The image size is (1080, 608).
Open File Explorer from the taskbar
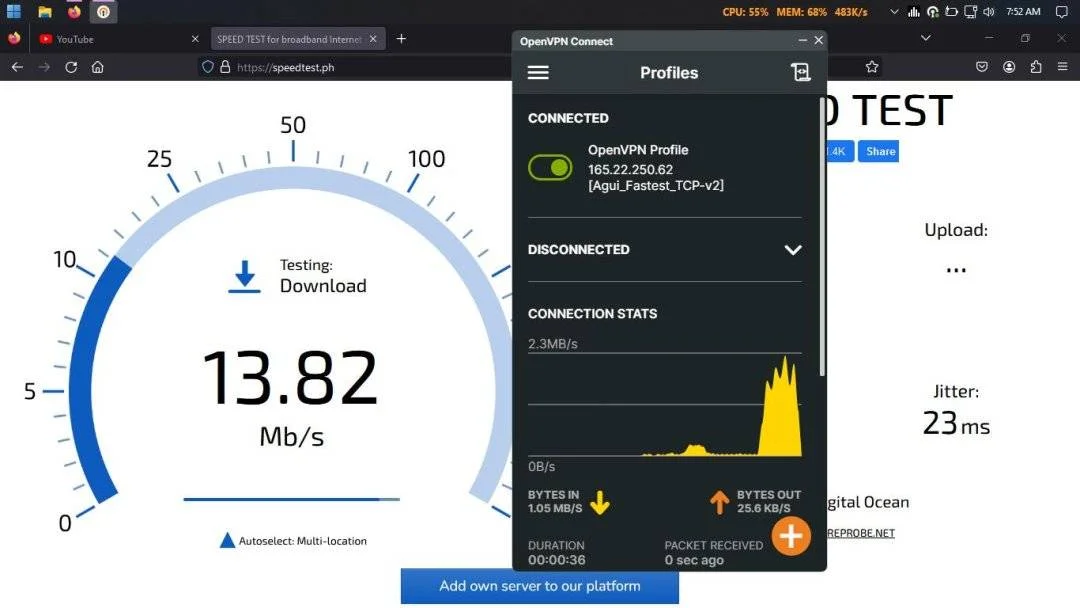(x=45, y=12)
